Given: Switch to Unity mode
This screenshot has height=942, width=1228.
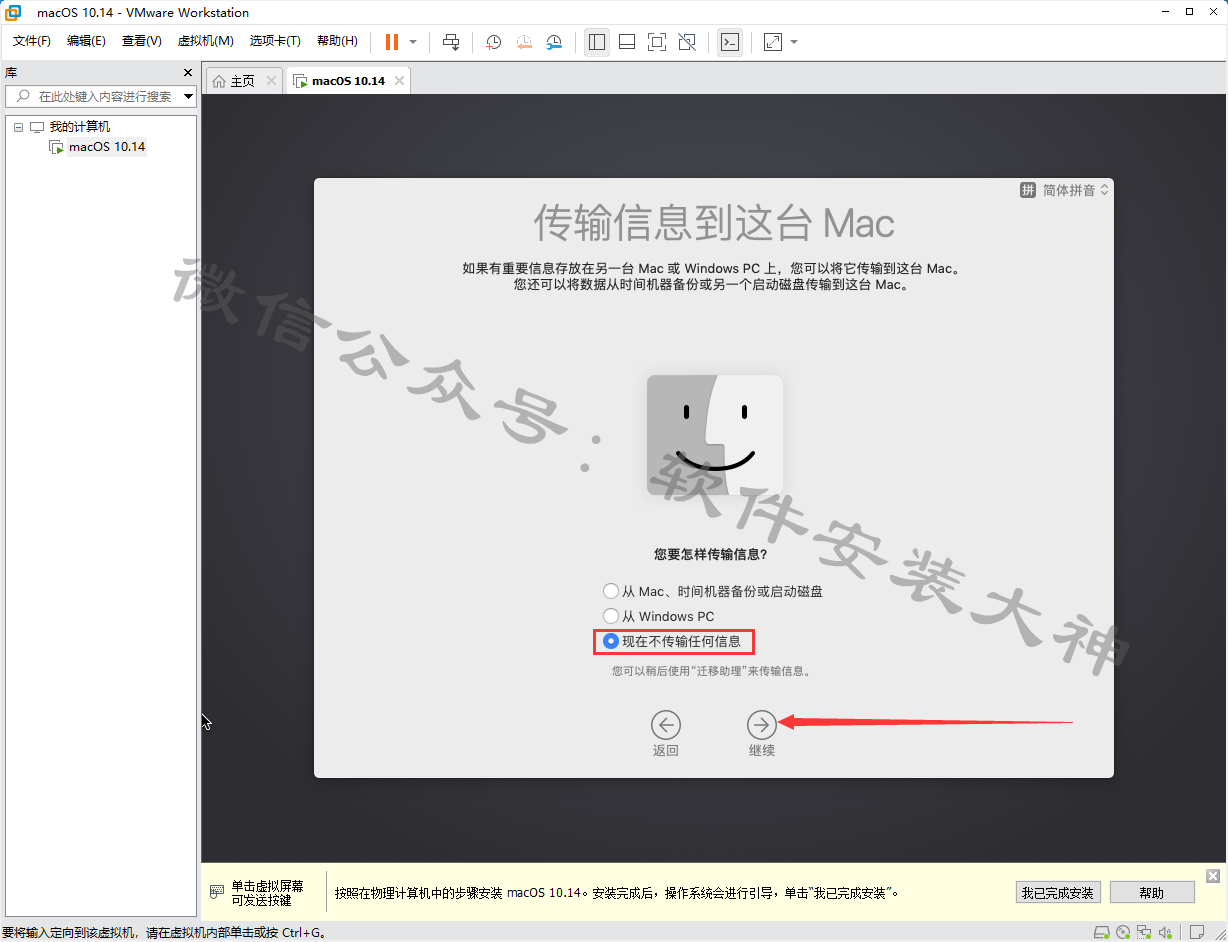Looking at the screenshot, I should click(687, 42).
